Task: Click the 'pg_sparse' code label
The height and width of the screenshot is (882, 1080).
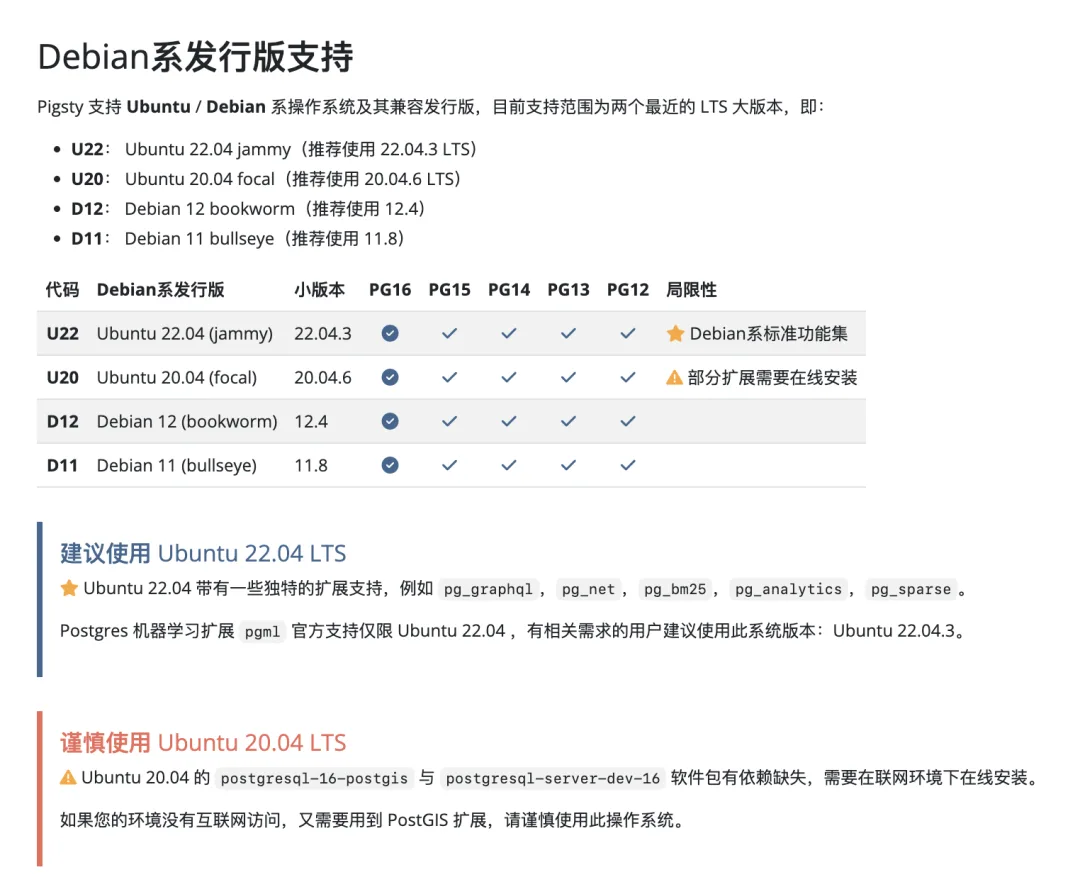Action: [911, 589]
